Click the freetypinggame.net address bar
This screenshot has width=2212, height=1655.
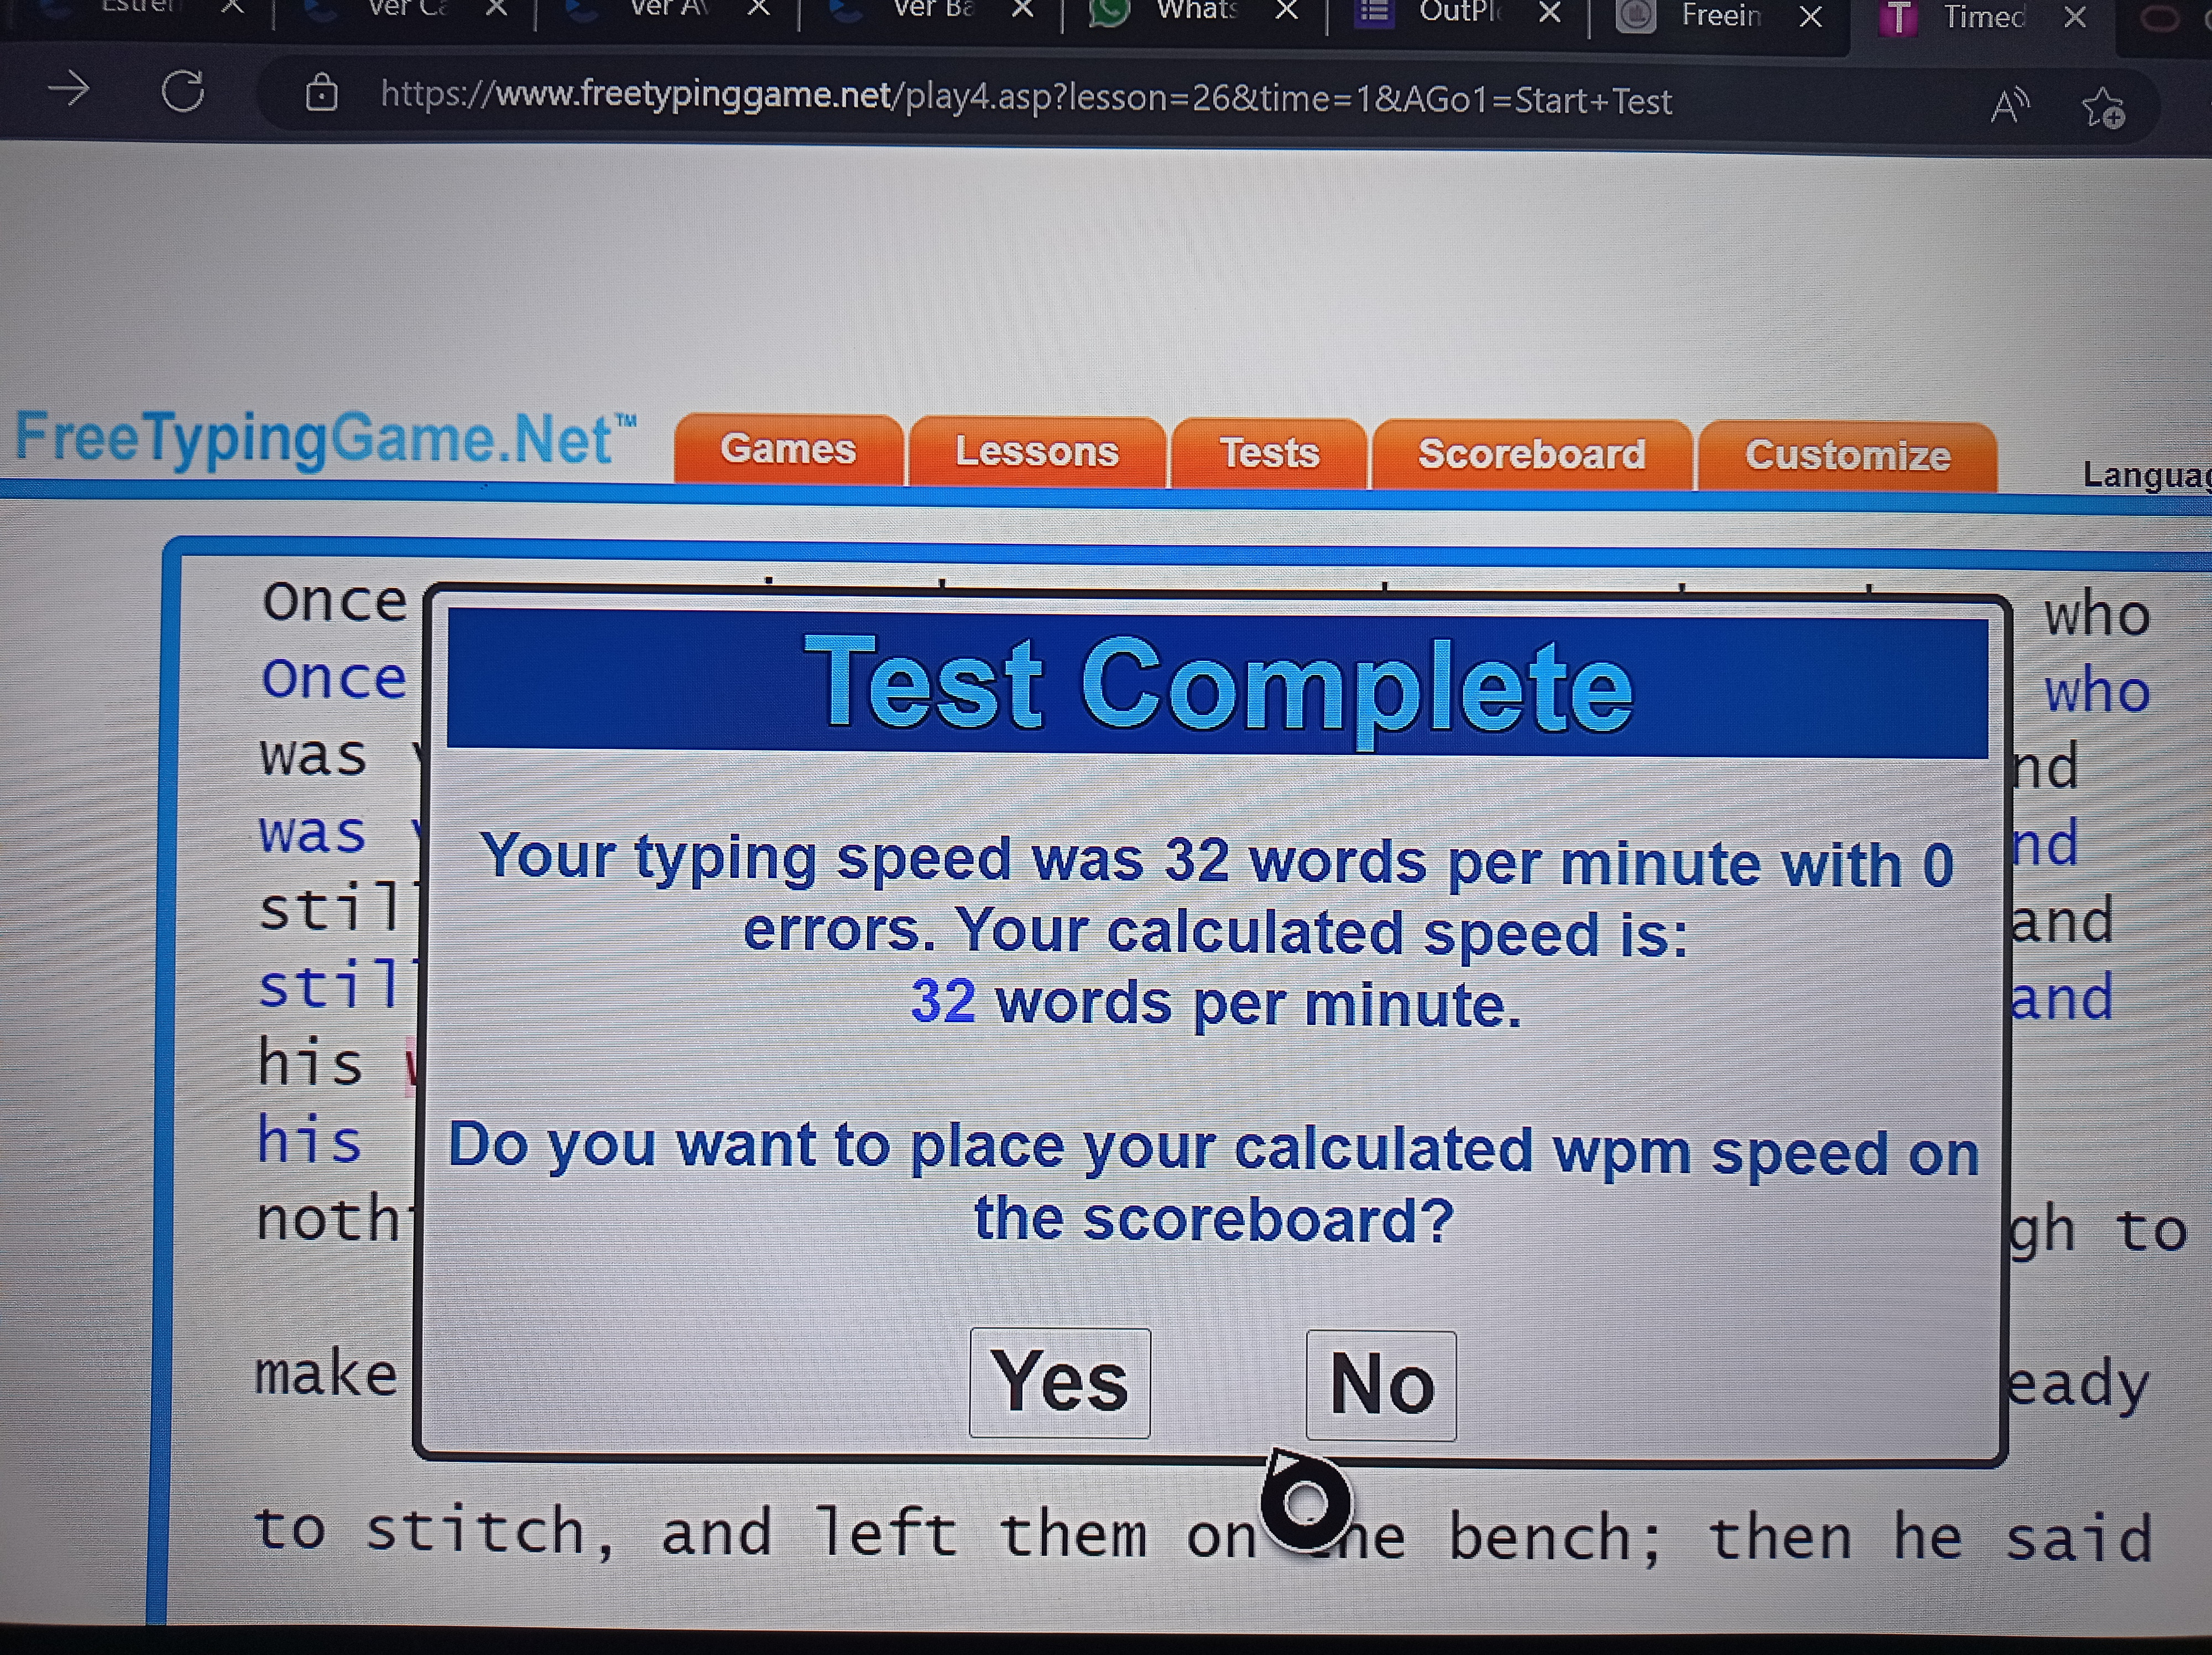(1025, 99)
